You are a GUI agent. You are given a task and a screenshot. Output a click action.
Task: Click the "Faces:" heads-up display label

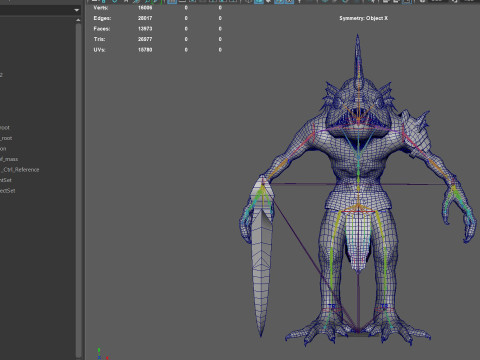click(102, 29)
